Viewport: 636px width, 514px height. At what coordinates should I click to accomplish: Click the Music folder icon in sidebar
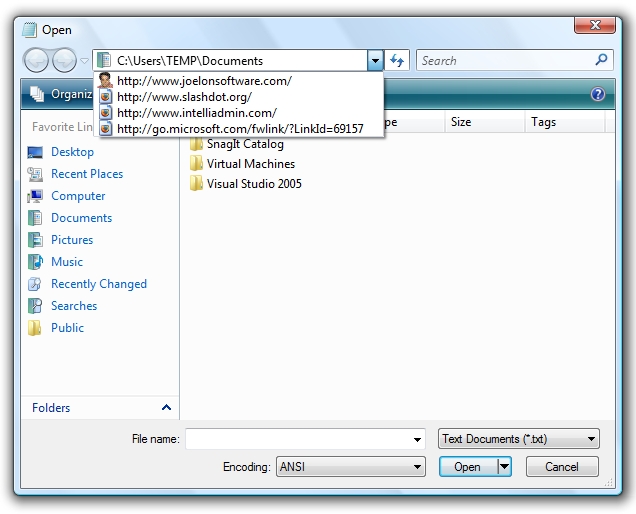tap(35, 262)
